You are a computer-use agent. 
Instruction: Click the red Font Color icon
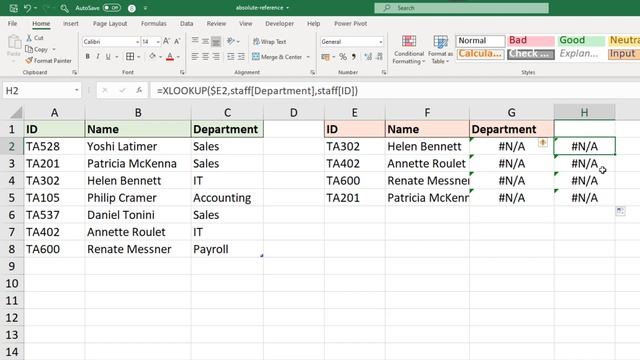(x=170, y=57)
